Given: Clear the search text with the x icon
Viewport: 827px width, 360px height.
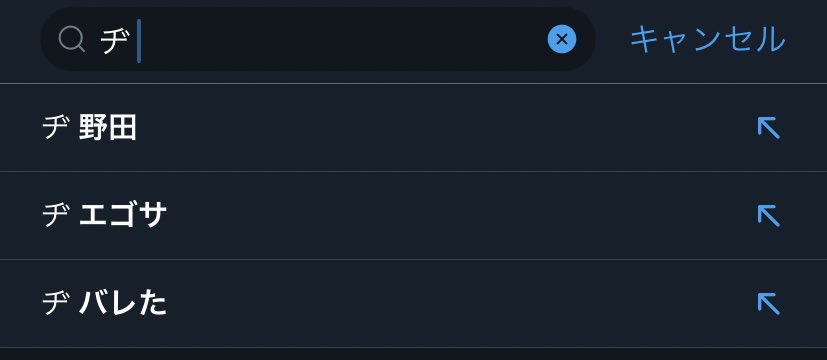Looking at the screenshot, I should tap(562, 39).
